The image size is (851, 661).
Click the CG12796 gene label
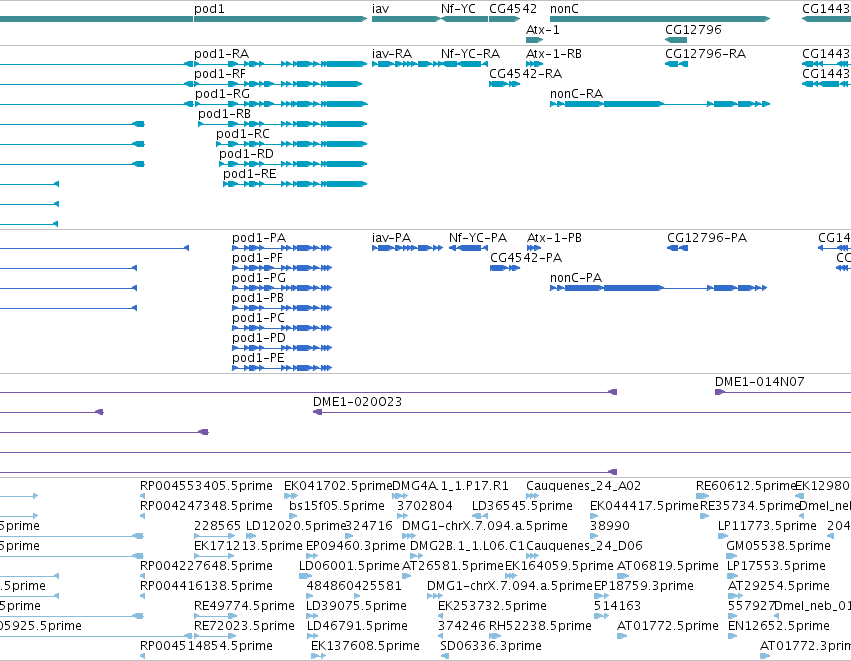(x=693, y=30)
